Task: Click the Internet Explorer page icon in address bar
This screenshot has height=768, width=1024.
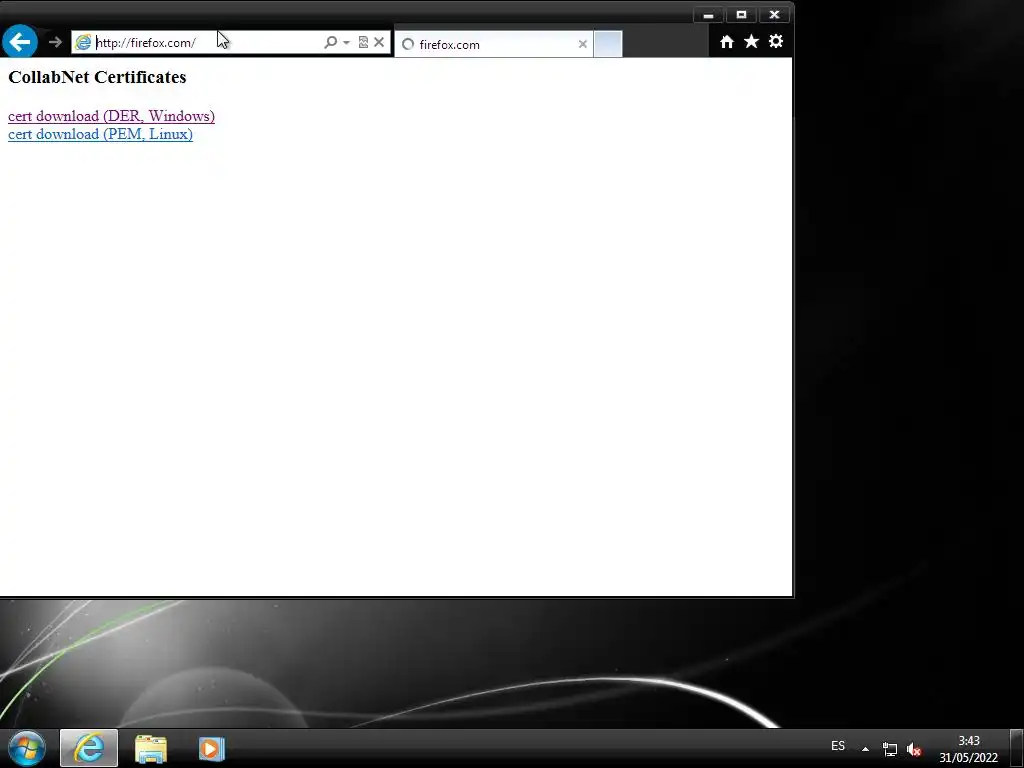Action: coord(83,42)
